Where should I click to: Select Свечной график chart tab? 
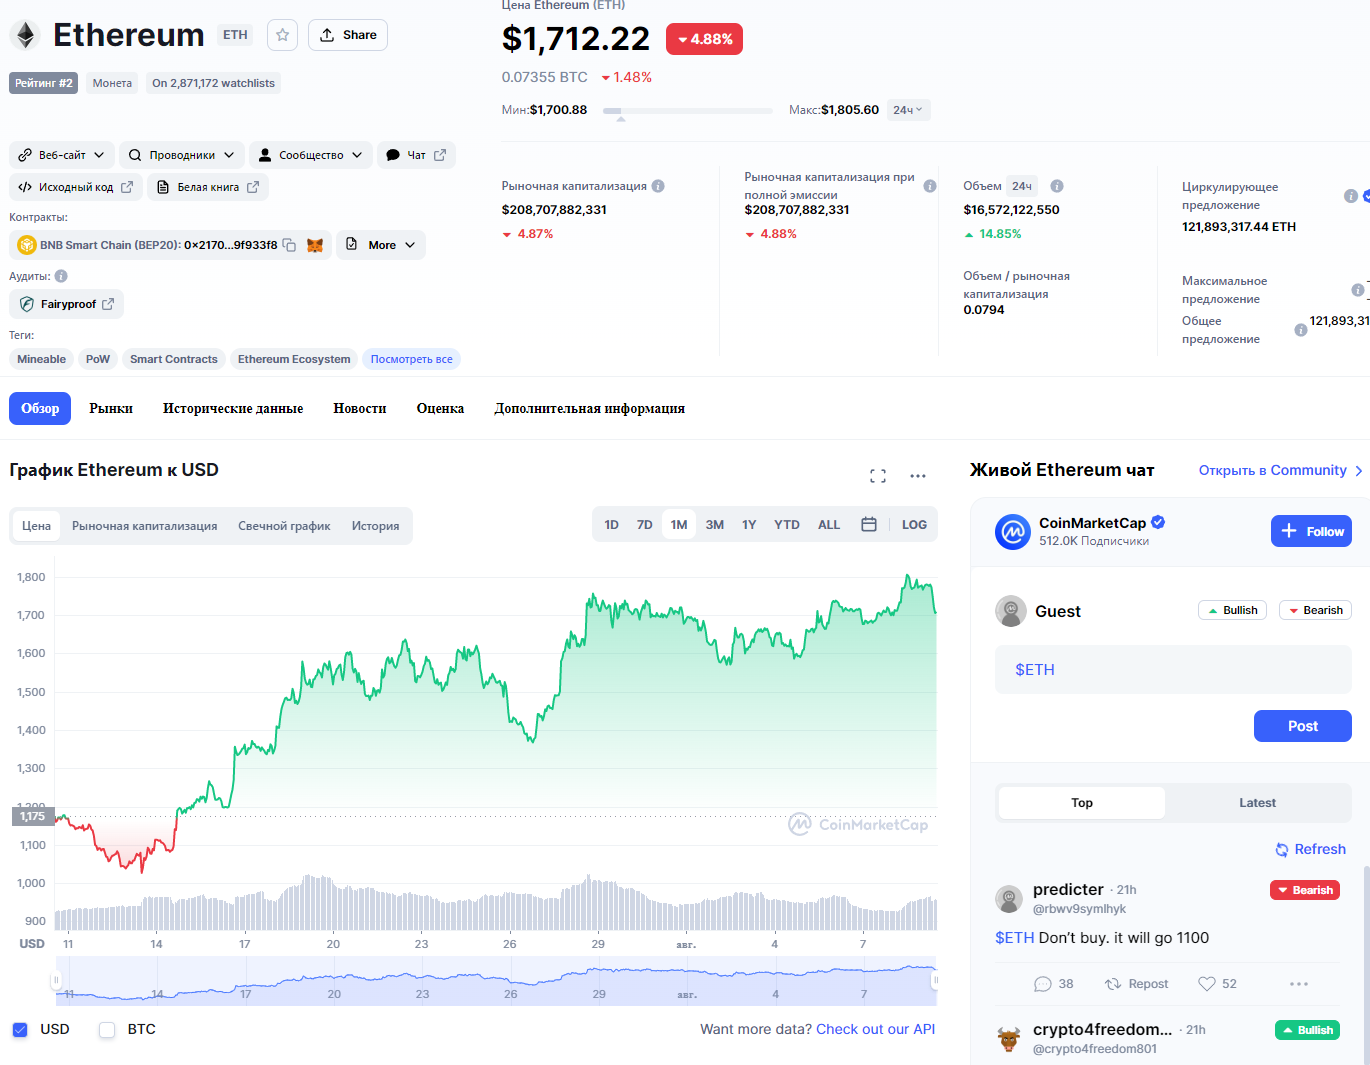click(284, 526)
